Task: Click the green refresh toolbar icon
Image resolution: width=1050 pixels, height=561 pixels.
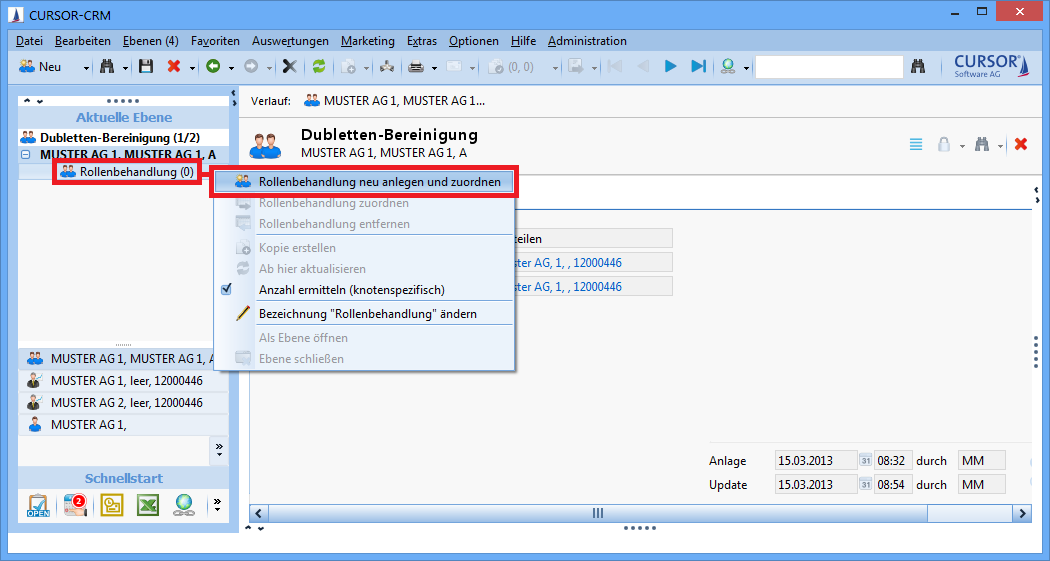Action: (319, 67)
